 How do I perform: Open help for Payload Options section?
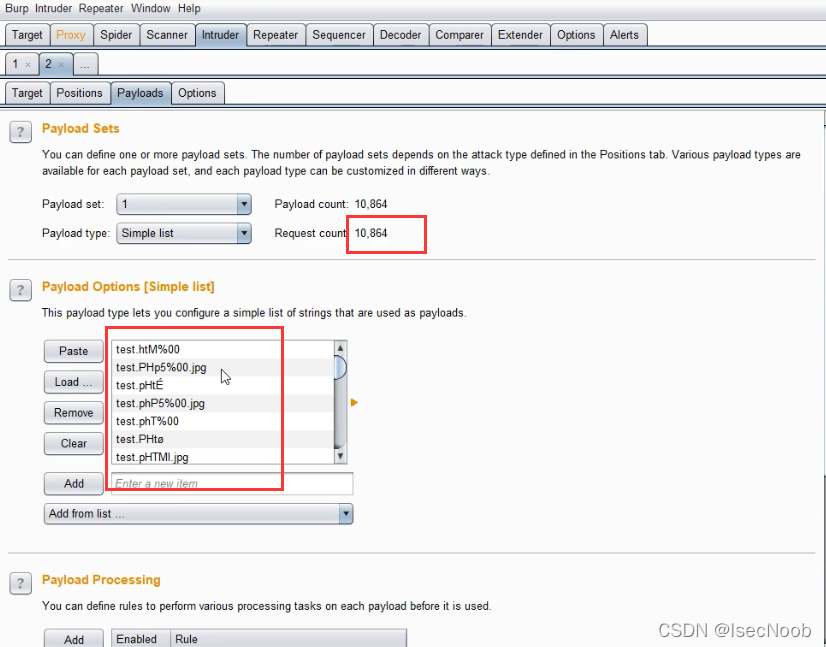pos(21,290)
